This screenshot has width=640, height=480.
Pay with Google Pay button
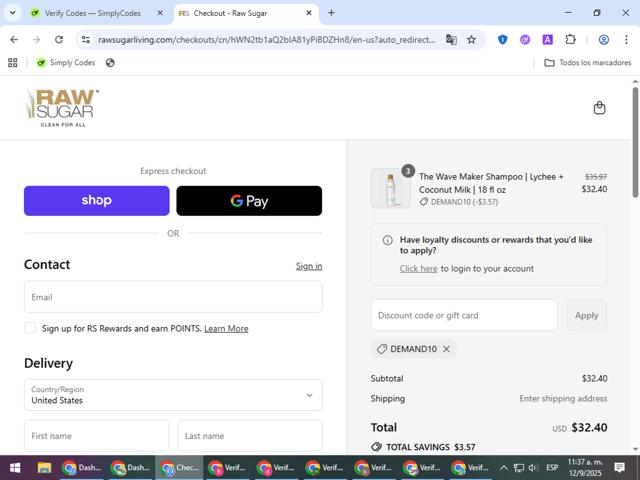(x=249, y=201)
